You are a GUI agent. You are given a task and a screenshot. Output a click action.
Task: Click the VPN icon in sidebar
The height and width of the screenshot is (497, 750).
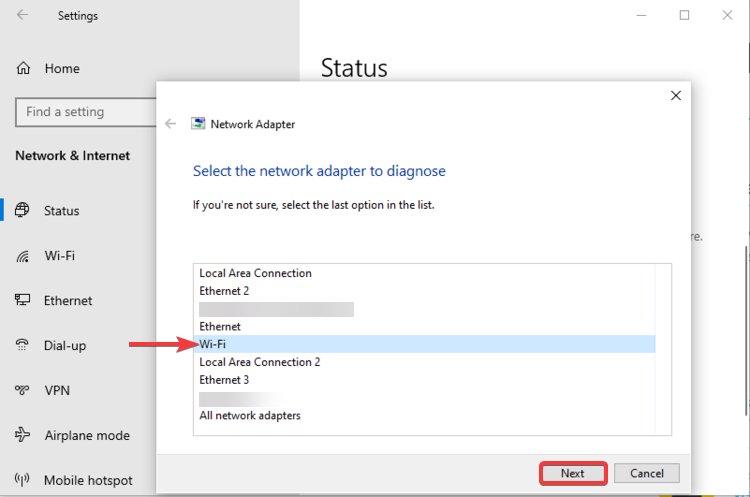pyautogui.click(x=23, y=391)
